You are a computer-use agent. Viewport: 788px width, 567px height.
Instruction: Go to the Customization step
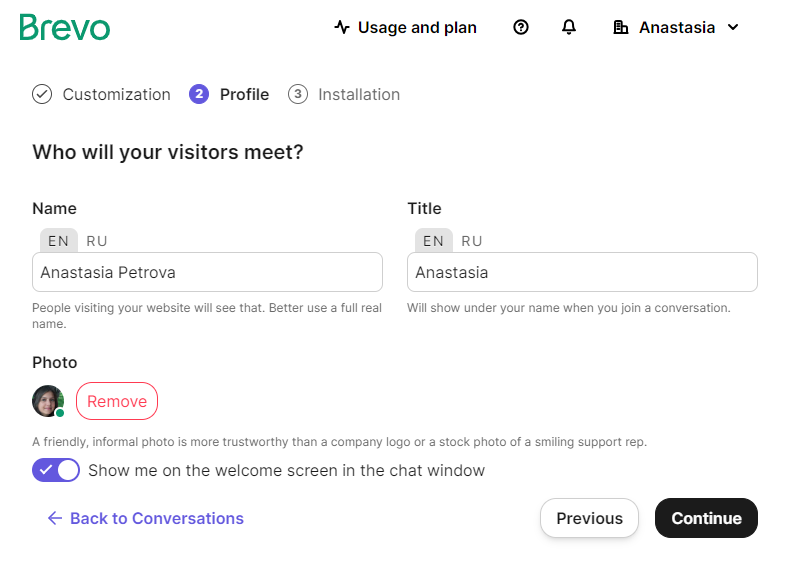coord(101,94)
